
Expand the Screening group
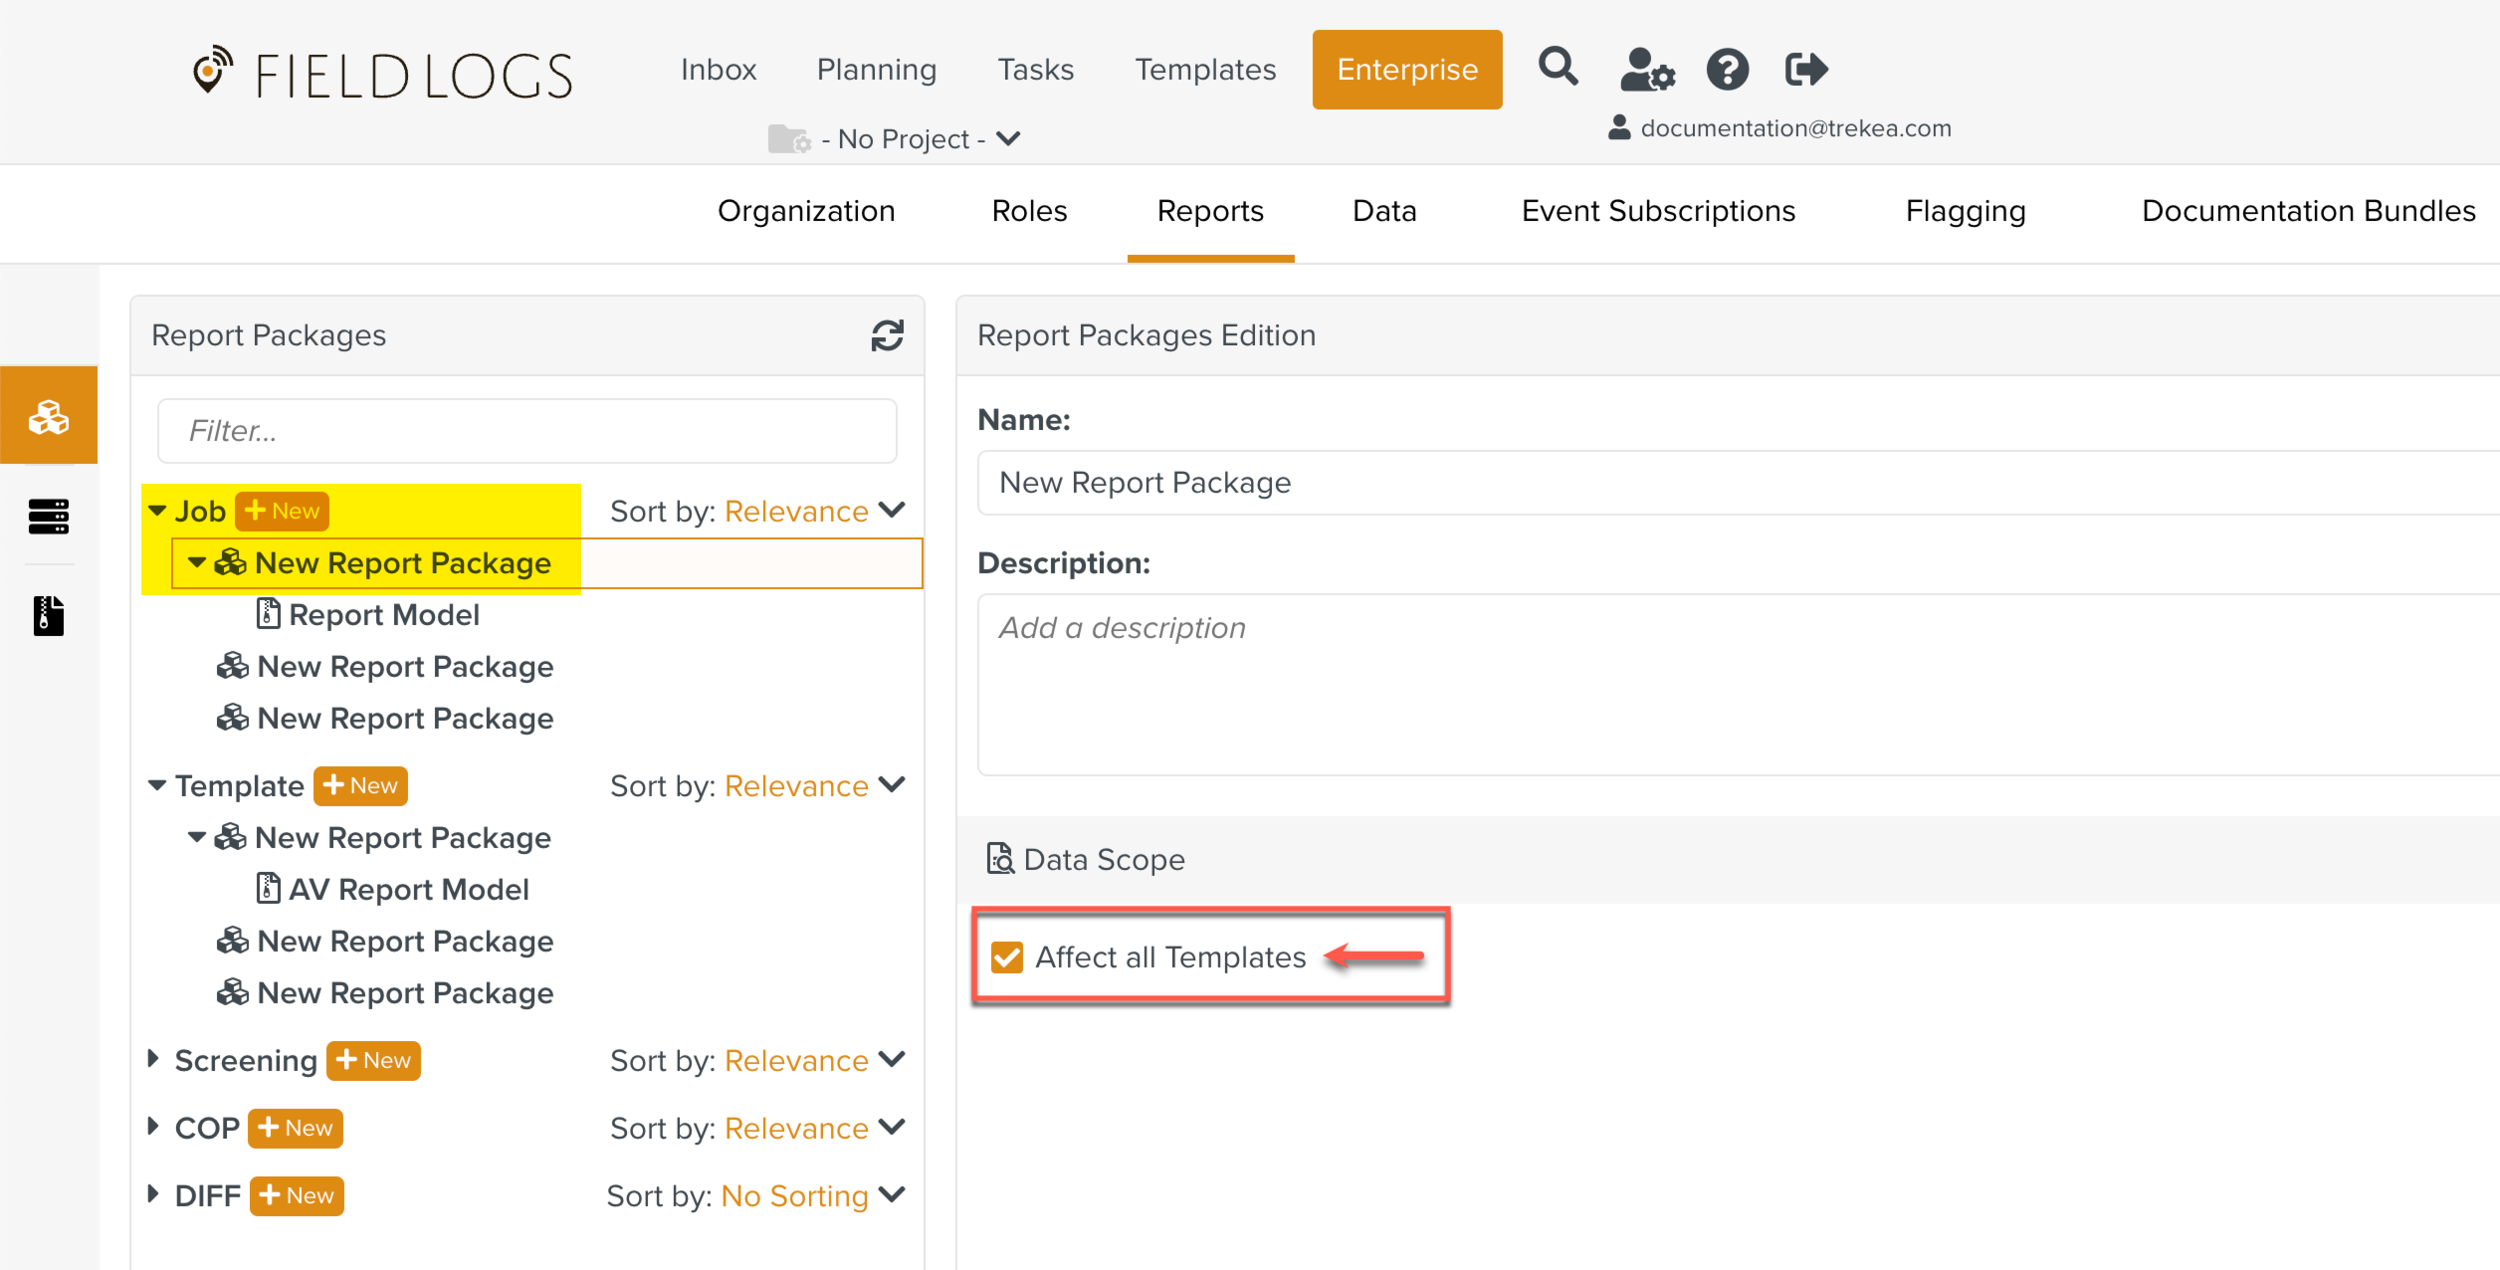tap(154, 1059)
